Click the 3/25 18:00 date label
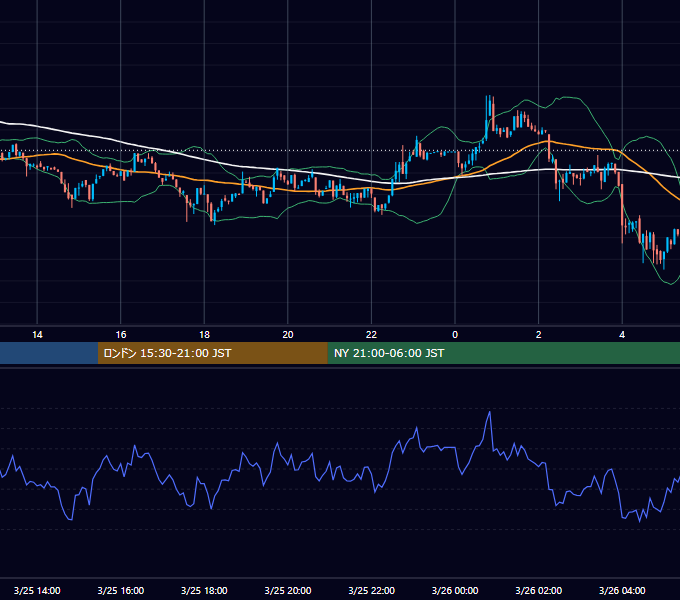 pyautogui.click(x=204, y=590)
